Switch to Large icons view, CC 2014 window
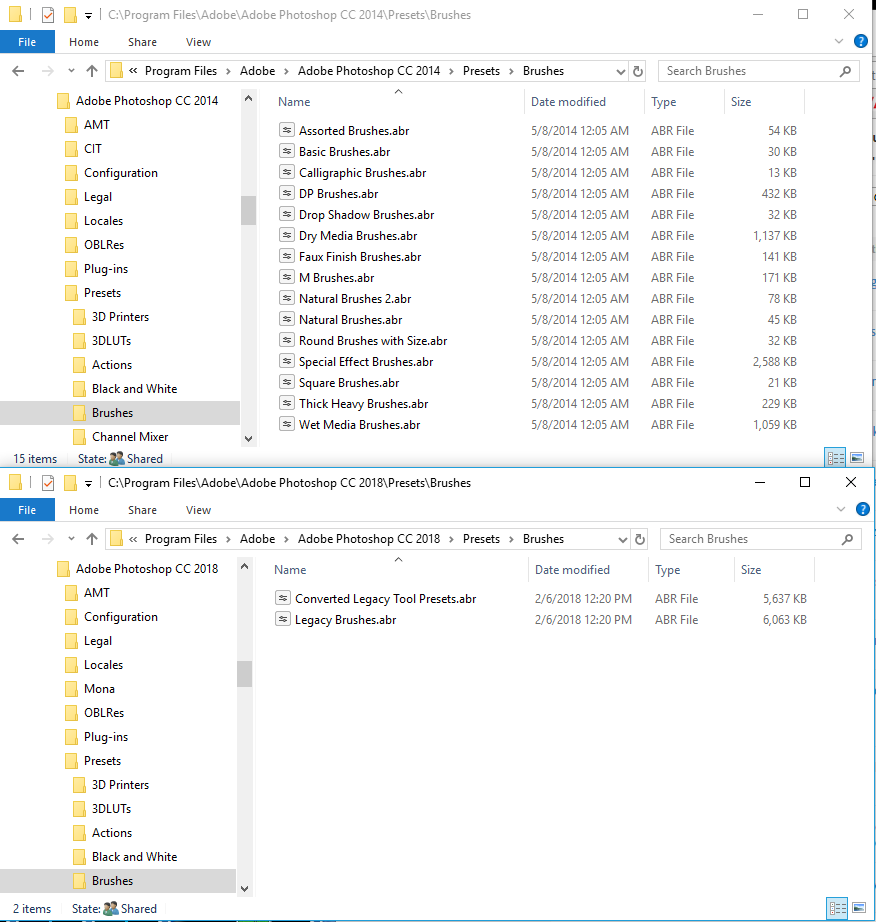This screenshot has height=922, width=876. [857, 457]
